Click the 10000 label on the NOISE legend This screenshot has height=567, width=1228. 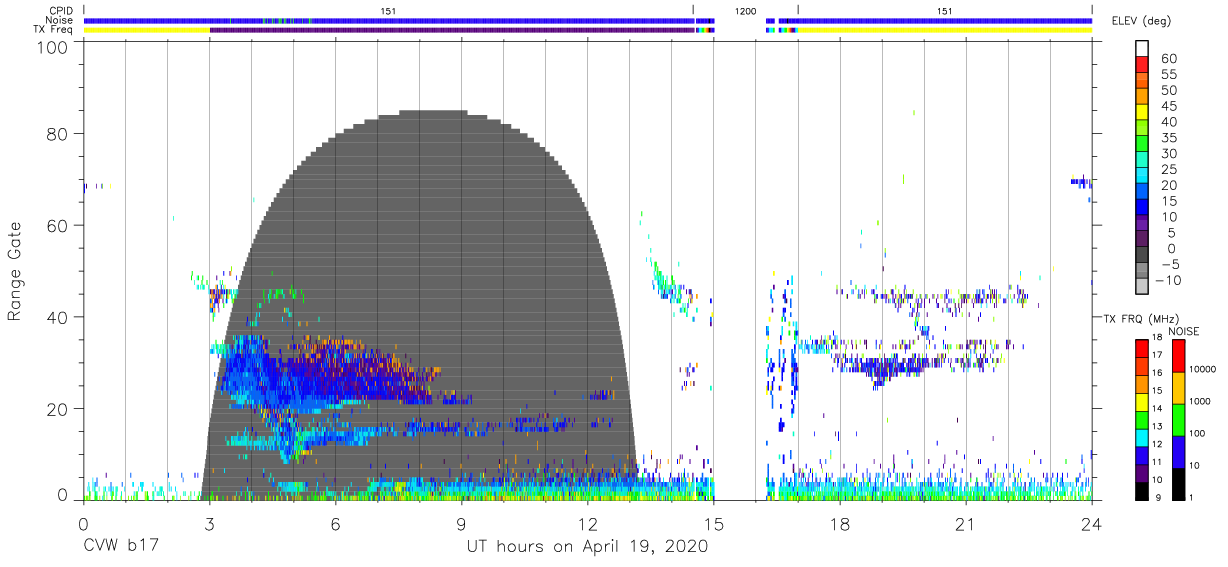pos(1201,370)
